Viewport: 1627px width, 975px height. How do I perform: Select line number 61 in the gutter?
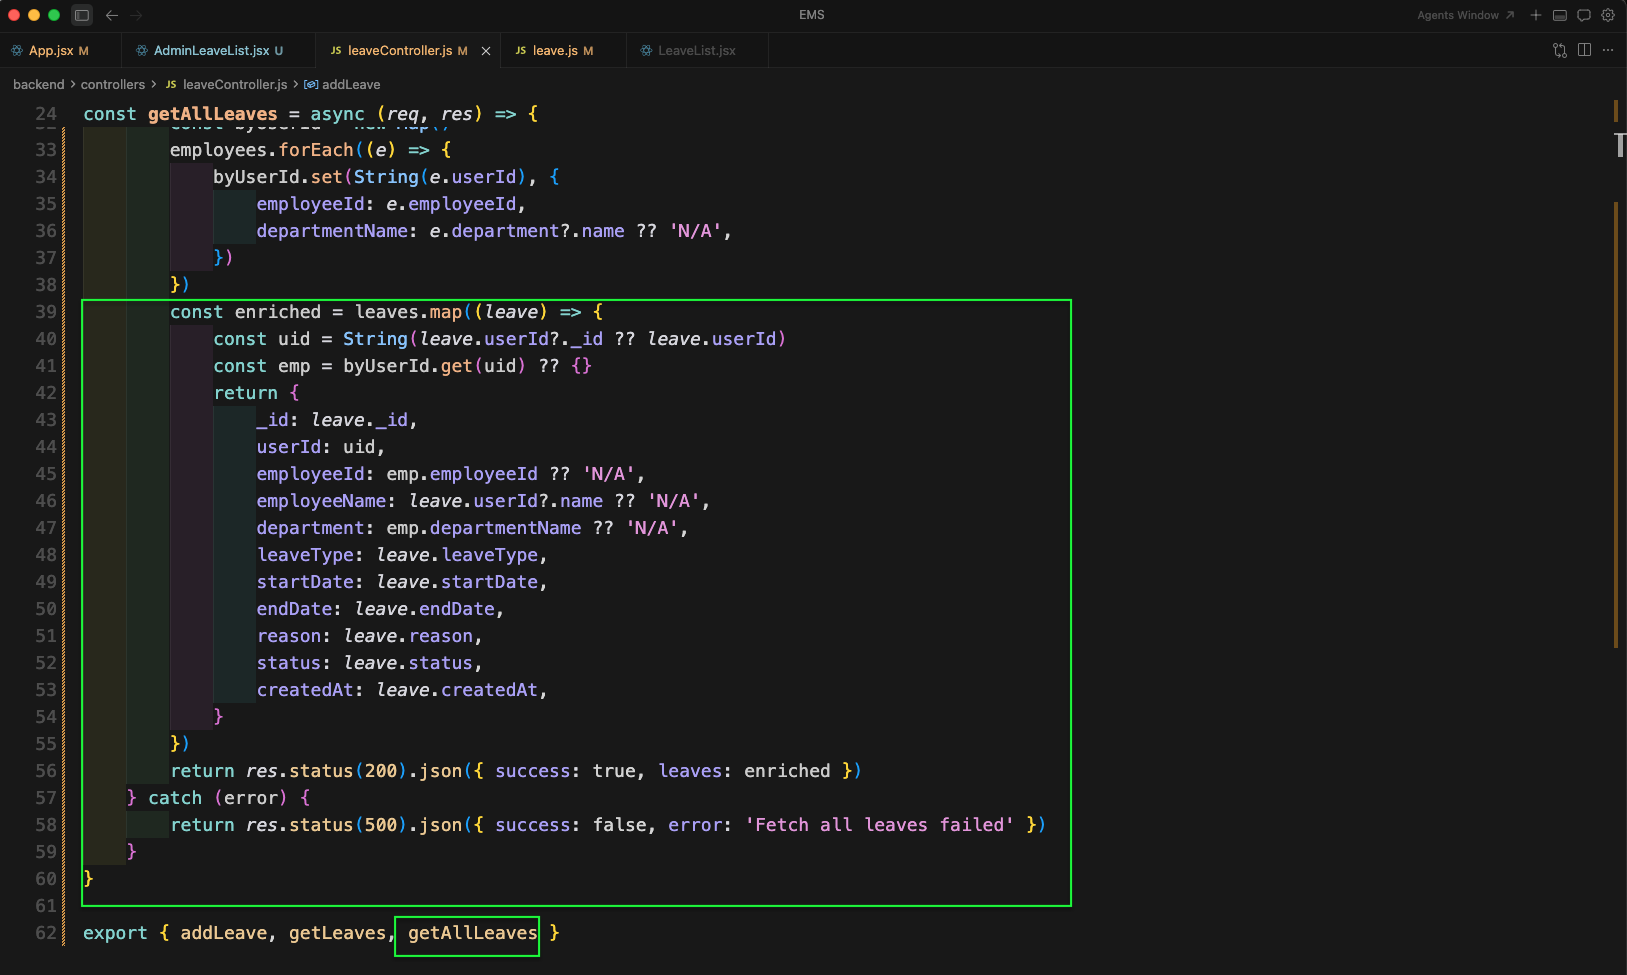[x=46, y=906]
